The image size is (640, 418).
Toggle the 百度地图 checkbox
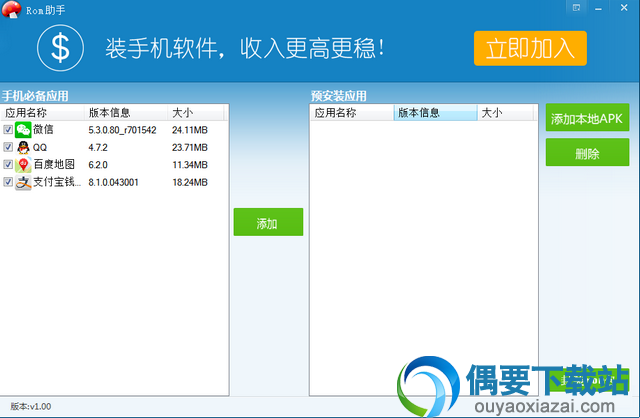click(x=8, y=165)
